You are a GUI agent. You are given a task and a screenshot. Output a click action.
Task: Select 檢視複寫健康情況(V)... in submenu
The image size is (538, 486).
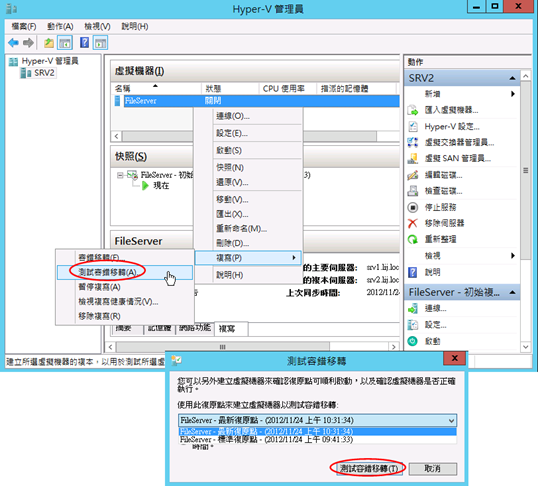[125, 302]
